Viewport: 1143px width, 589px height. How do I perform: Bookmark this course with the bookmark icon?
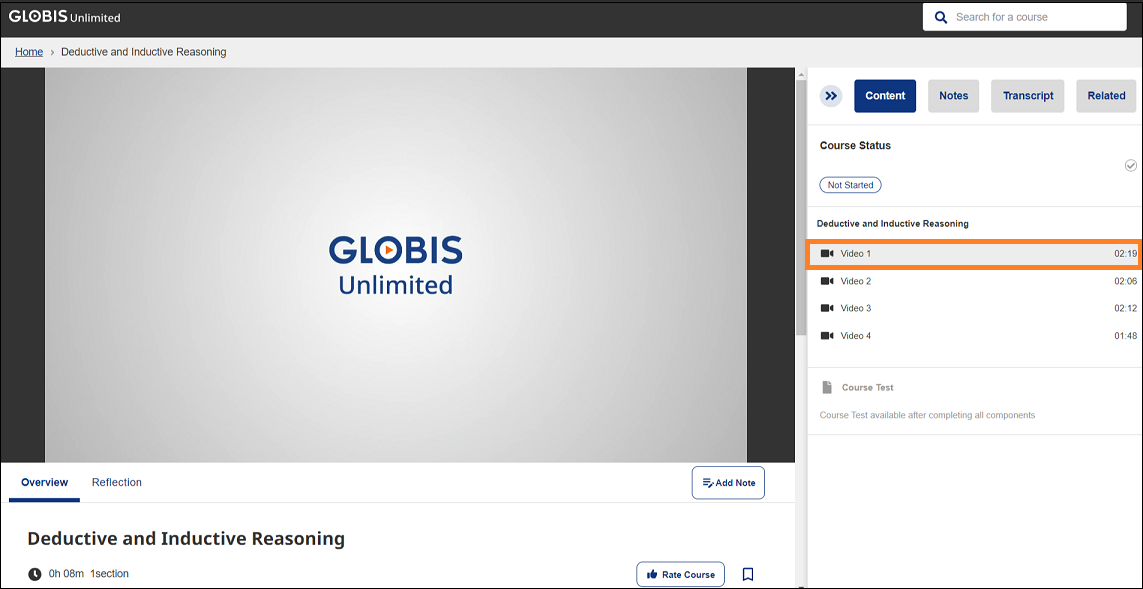(x=747, y=574)
